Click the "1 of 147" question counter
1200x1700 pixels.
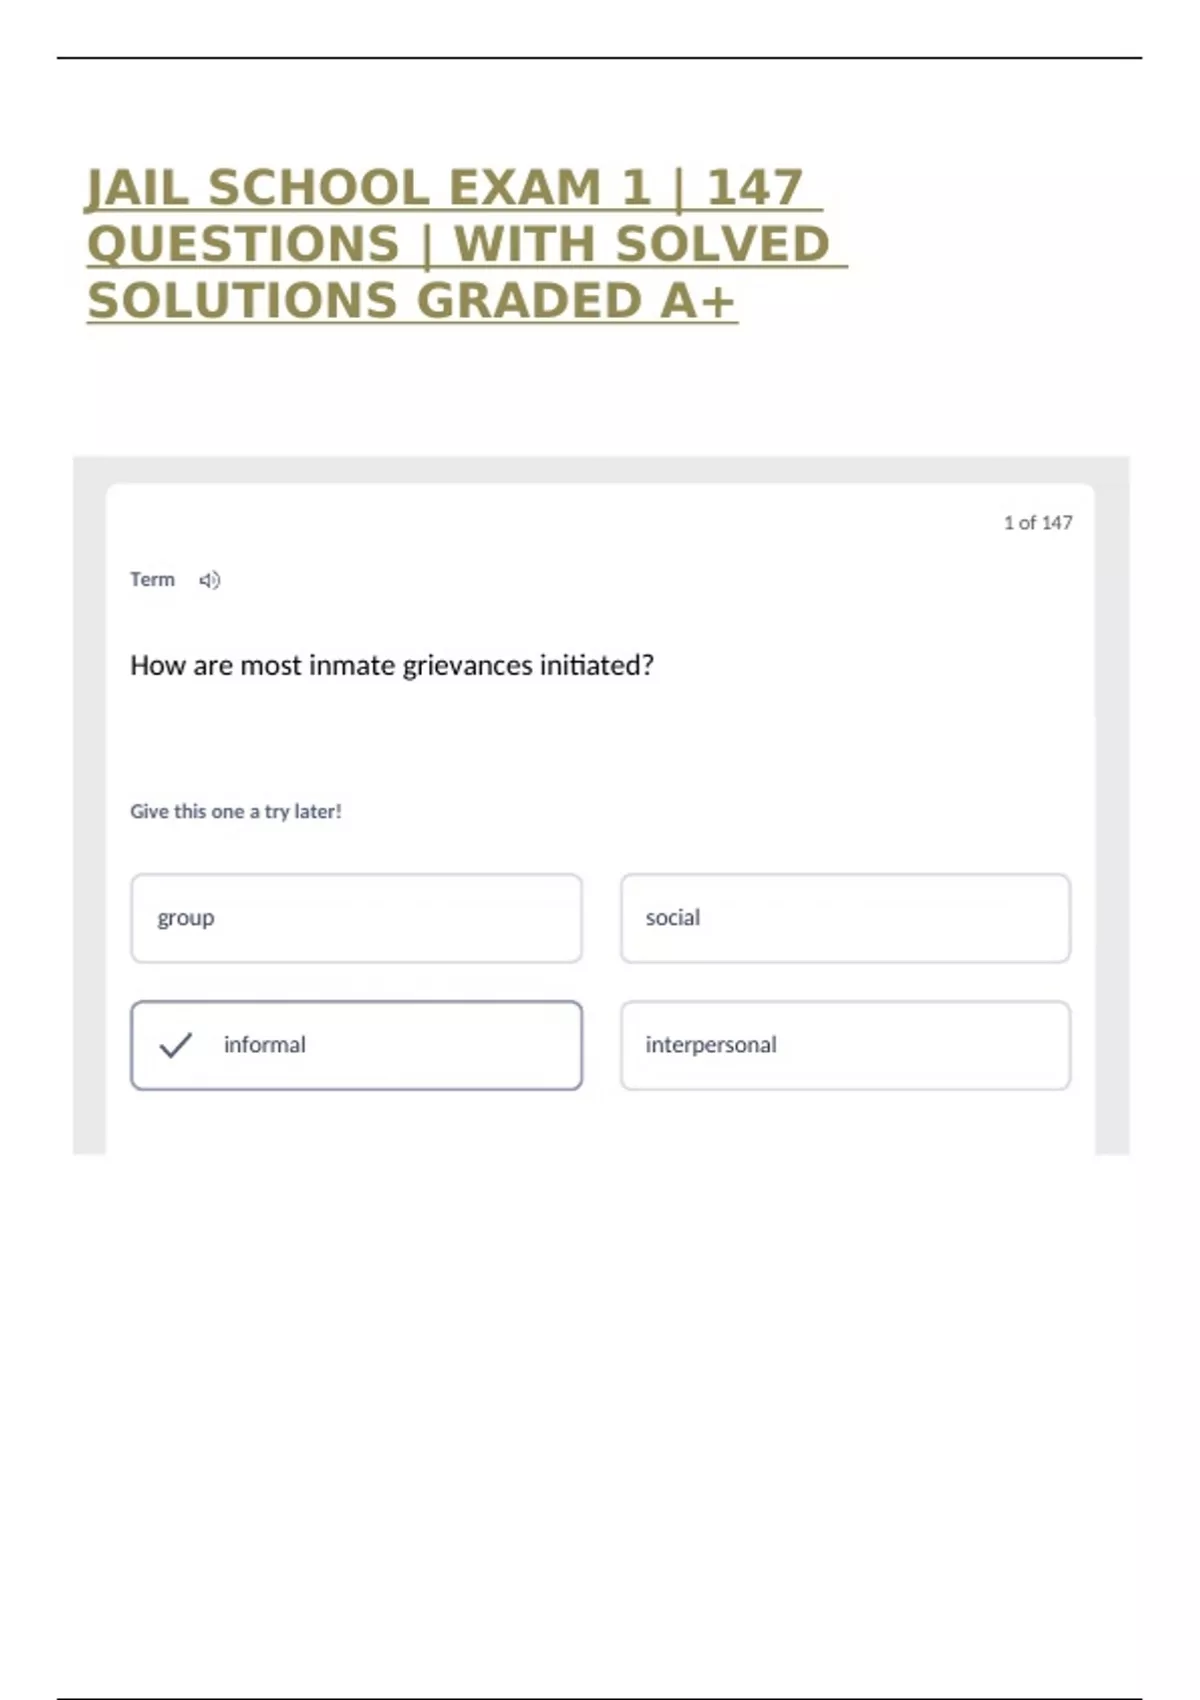1038,523
